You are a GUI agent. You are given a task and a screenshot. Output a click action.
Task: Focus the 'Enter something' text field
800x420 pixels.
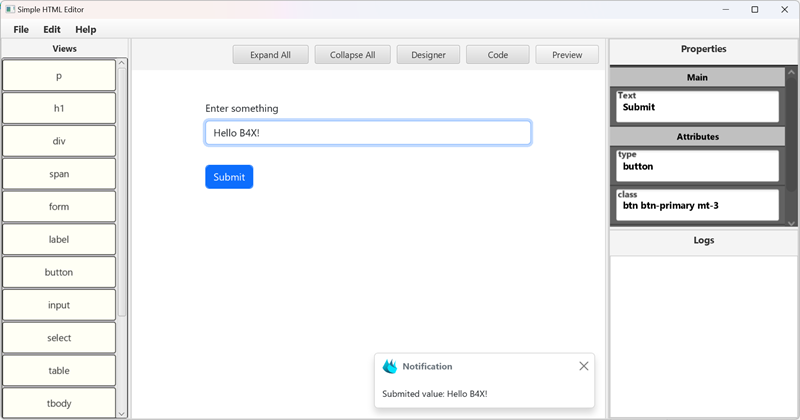(x=368, y=133)
